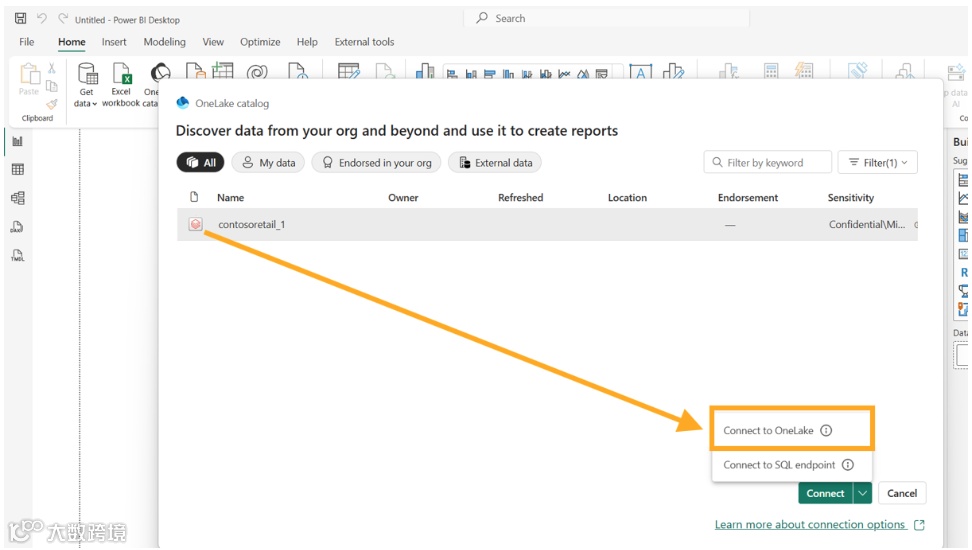
Task: Open the External tools ribbon tab
Action: [x=364, y=42]
